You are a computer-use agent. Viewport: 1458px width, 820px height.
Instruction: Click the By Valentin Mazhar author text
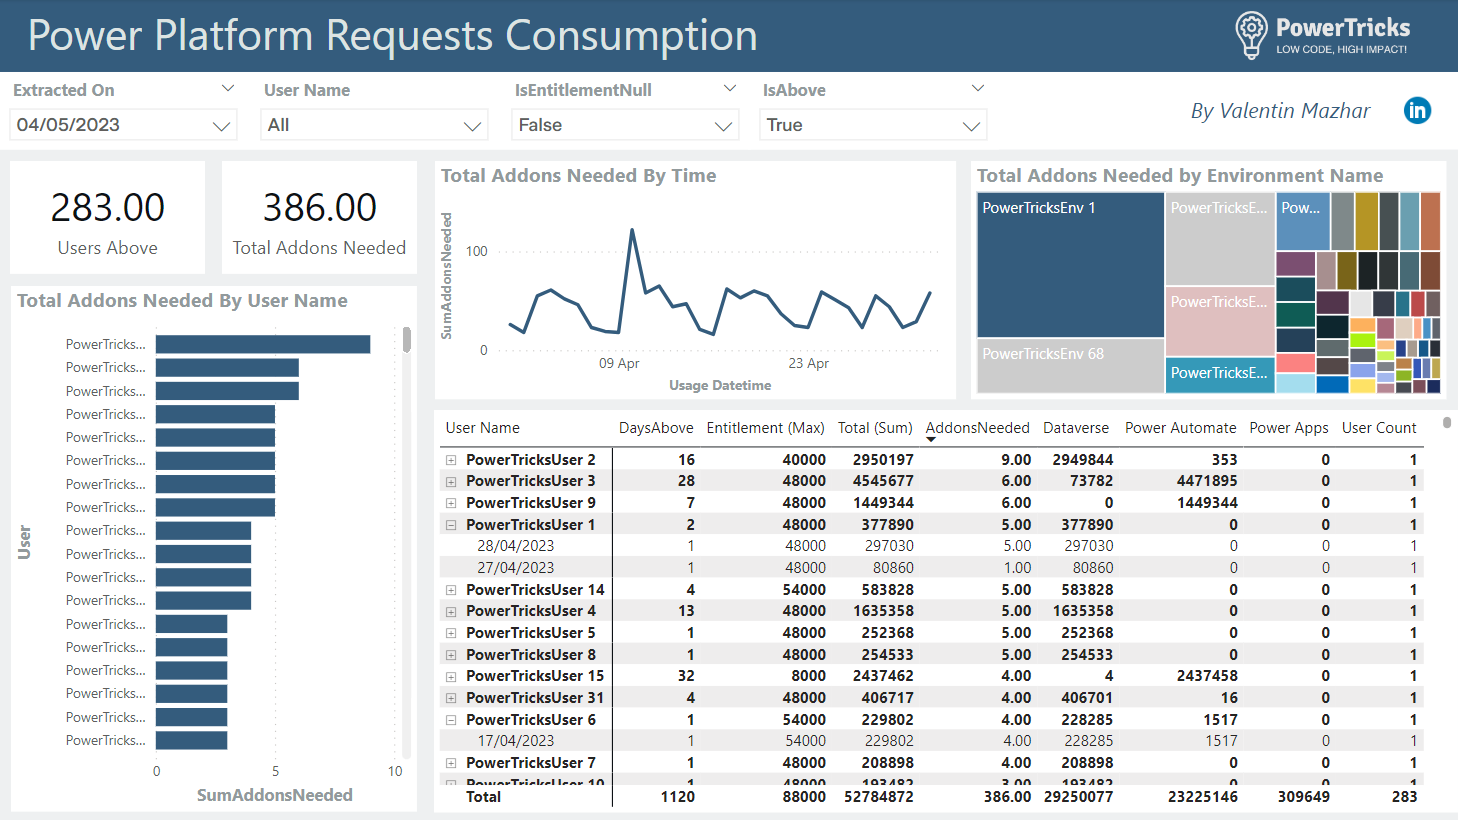[x=1280, y=111]
